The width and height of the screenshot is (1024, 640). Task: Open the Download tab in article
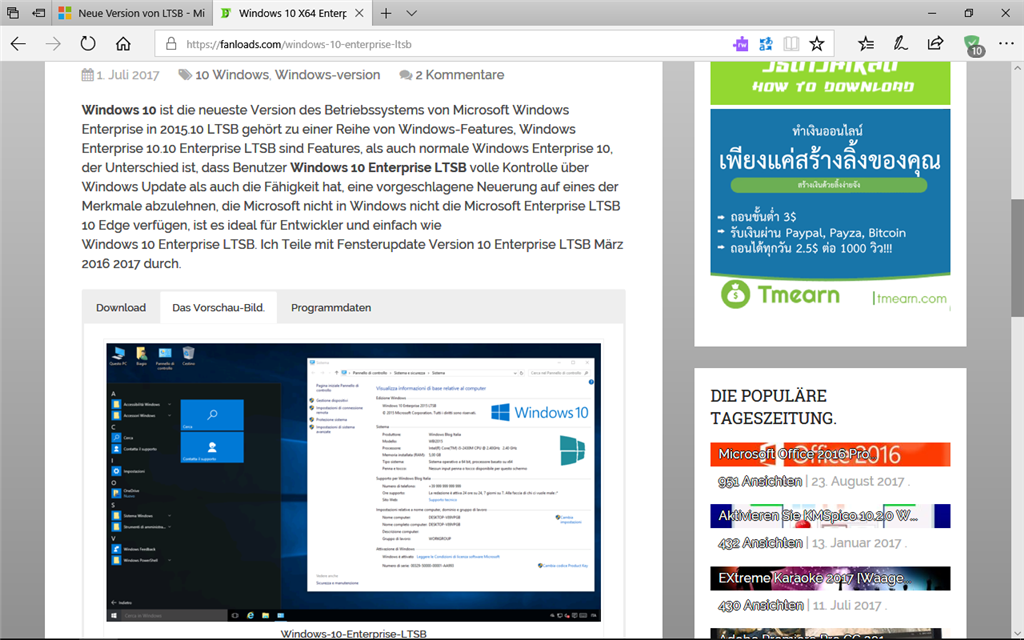pos(121,308)
